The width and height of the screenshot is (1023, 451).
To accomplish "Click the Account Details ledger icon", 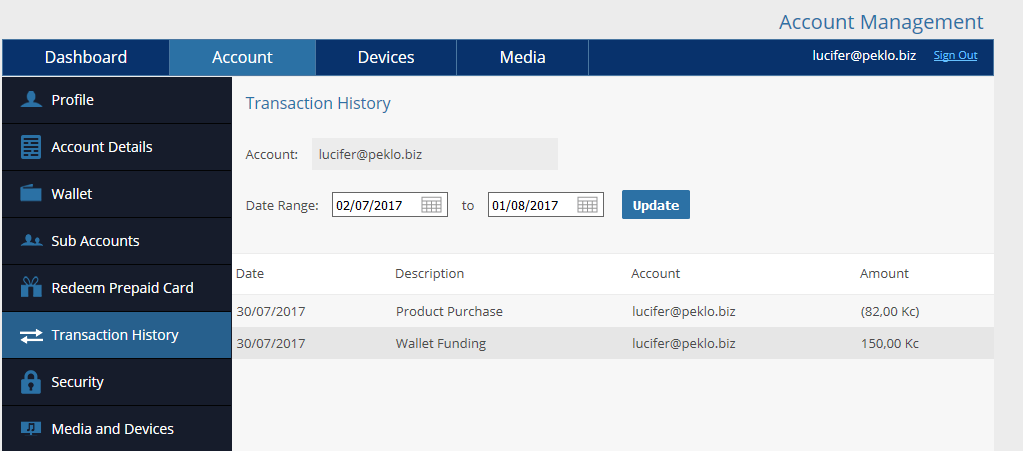I will coord(31,147).
